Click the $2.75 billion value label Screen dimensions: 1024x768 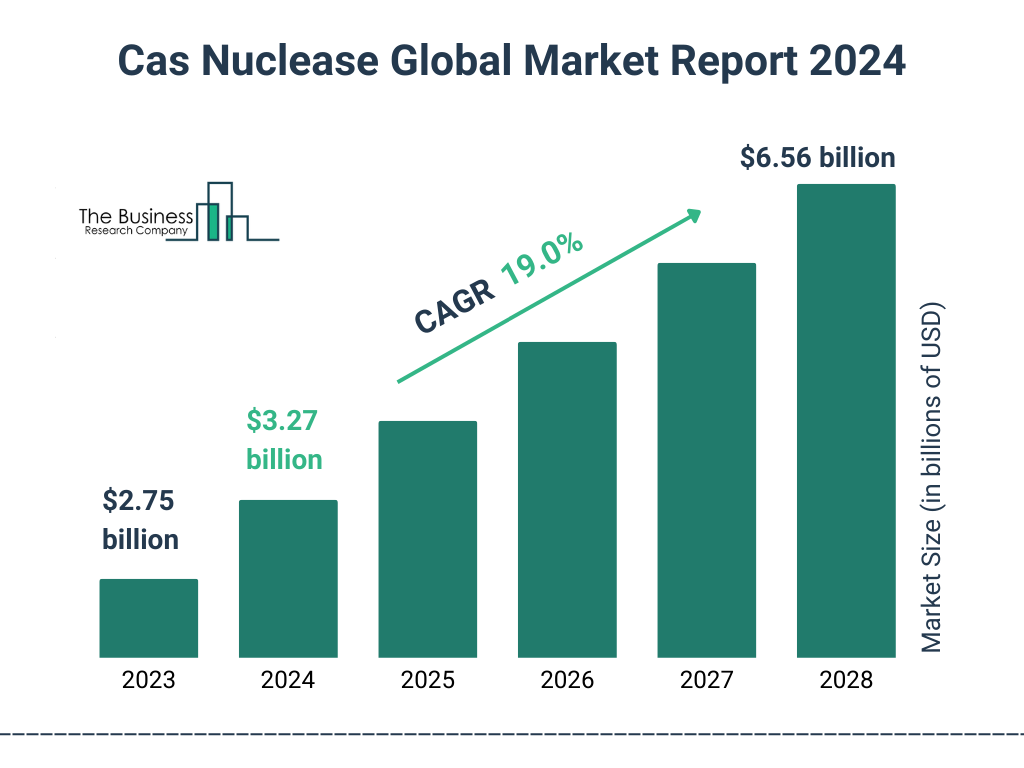click(140, 520)
